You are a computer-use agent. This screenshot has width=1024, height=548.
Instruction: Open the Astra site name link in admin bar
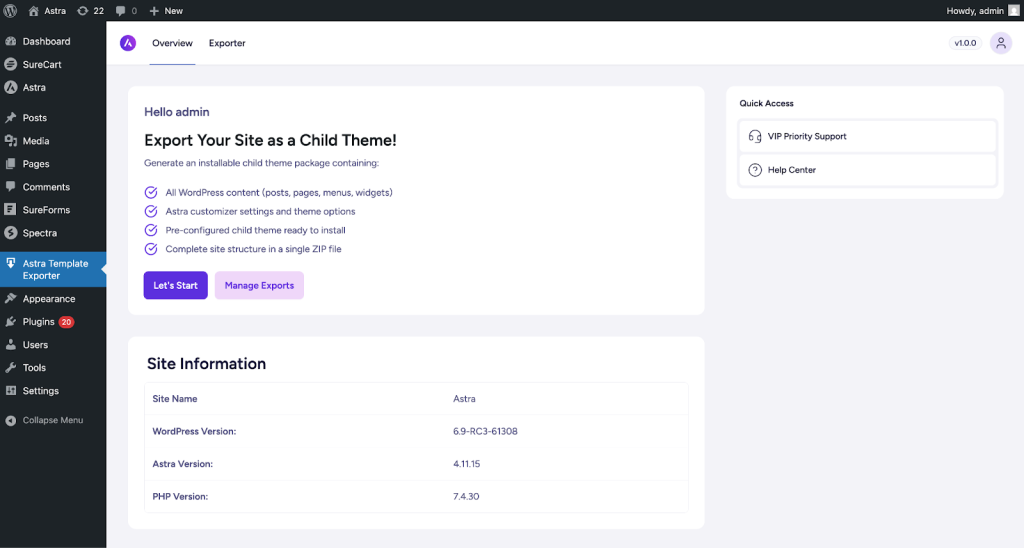click(x=54, y=10)
